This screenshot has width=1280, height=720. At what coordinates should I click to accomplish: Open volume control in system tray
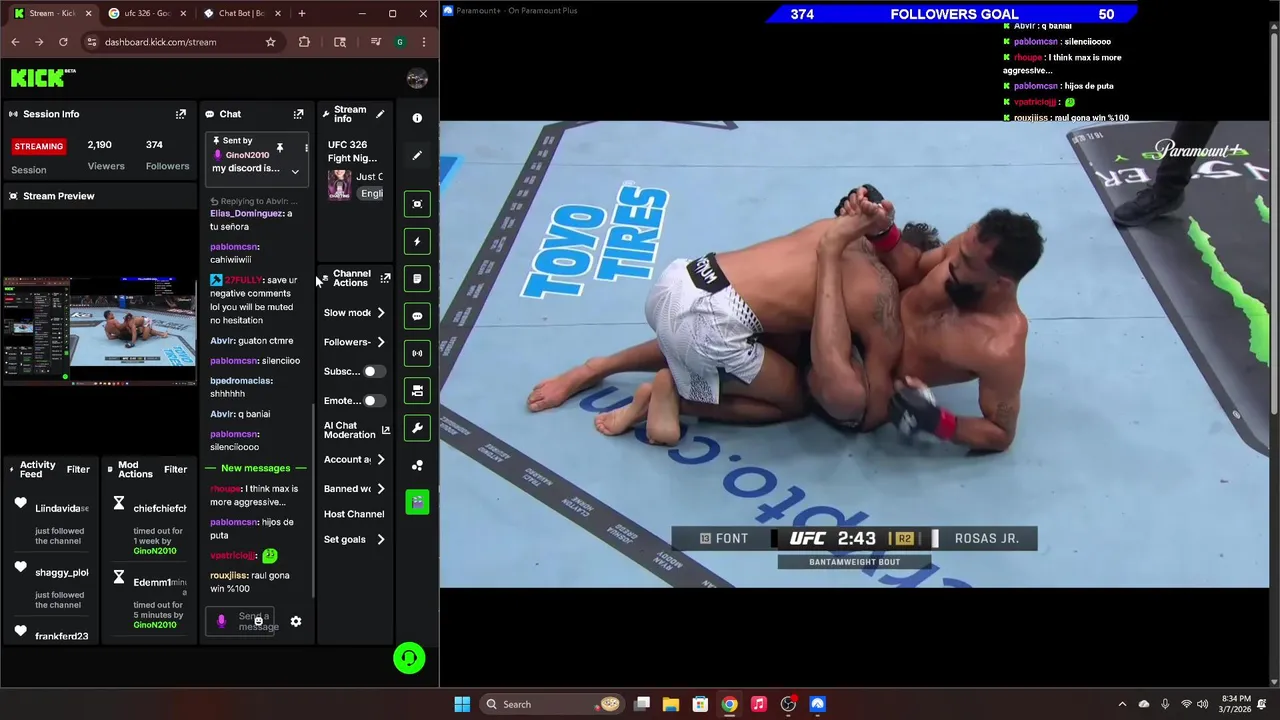1203,704
